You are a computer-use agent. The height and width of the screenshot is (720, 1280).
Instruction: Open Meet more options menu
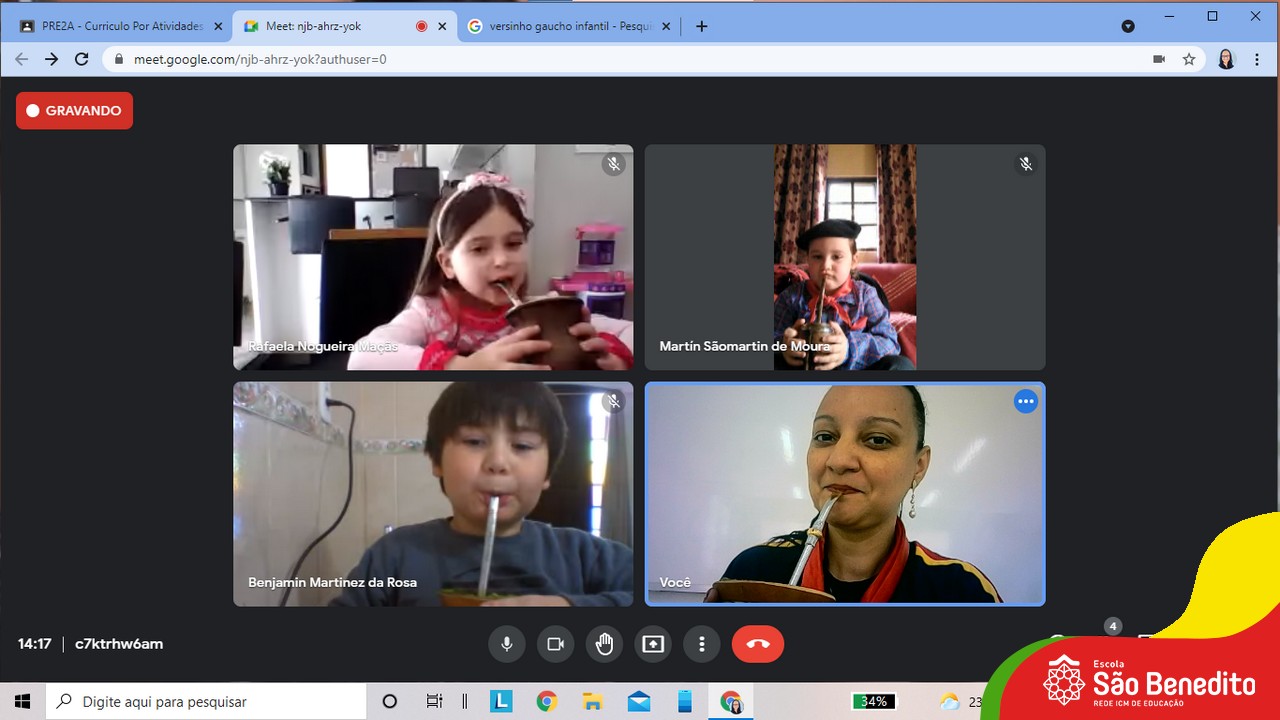click(x=702, y=644)
